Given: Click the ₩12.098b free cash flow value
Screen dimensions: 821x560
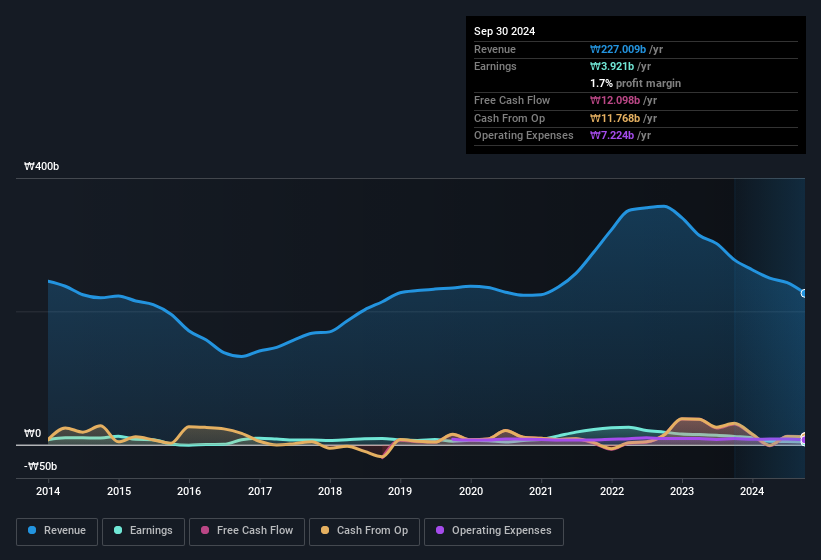Looking at the screenshot, I should point(615,100).
